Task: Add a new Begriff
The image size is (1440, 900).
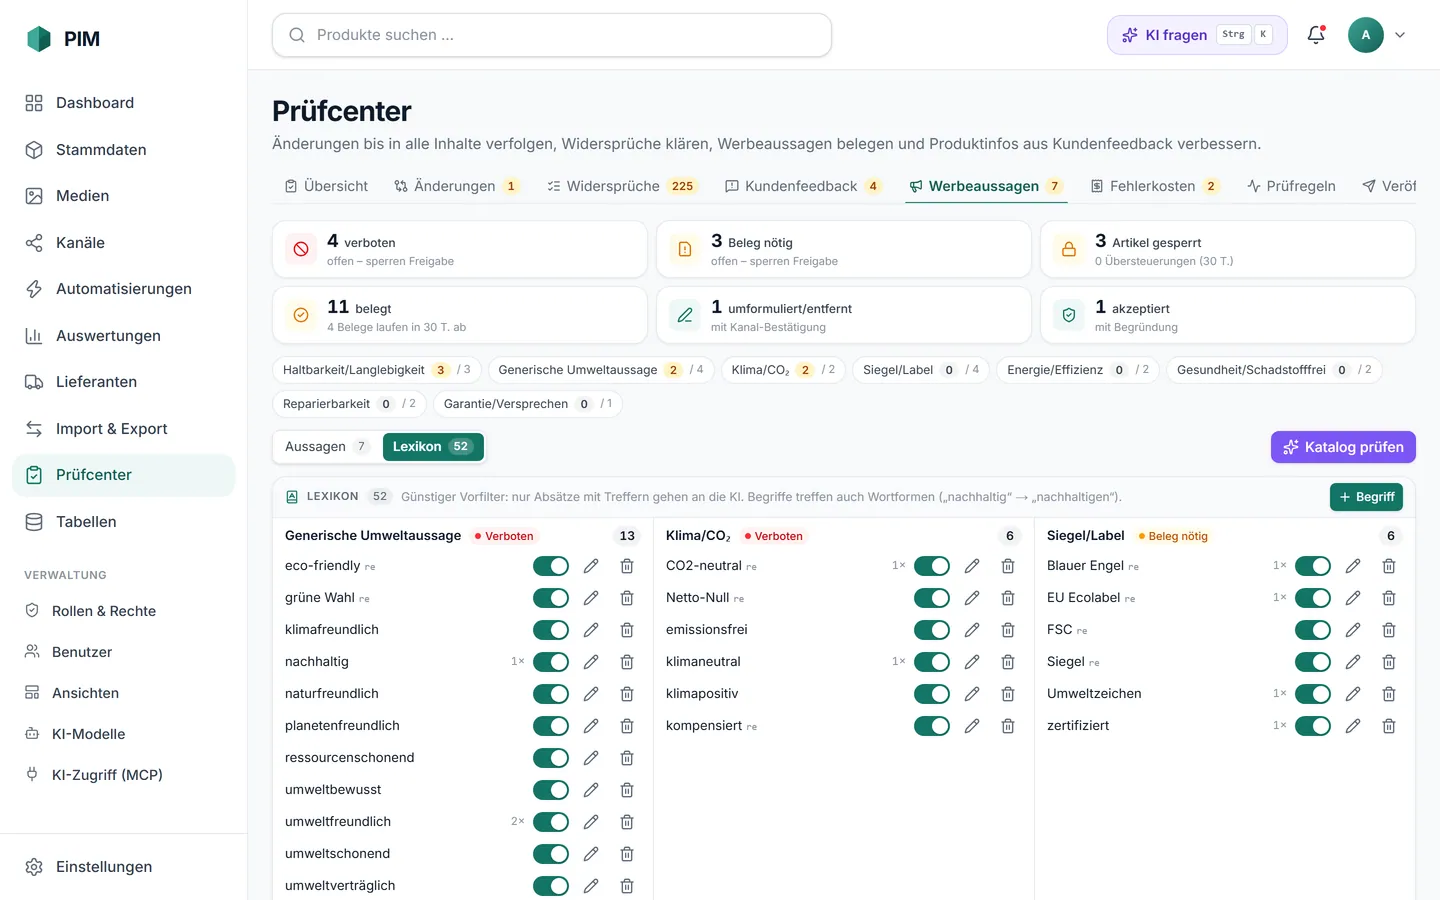Action: click(1366, 497)
